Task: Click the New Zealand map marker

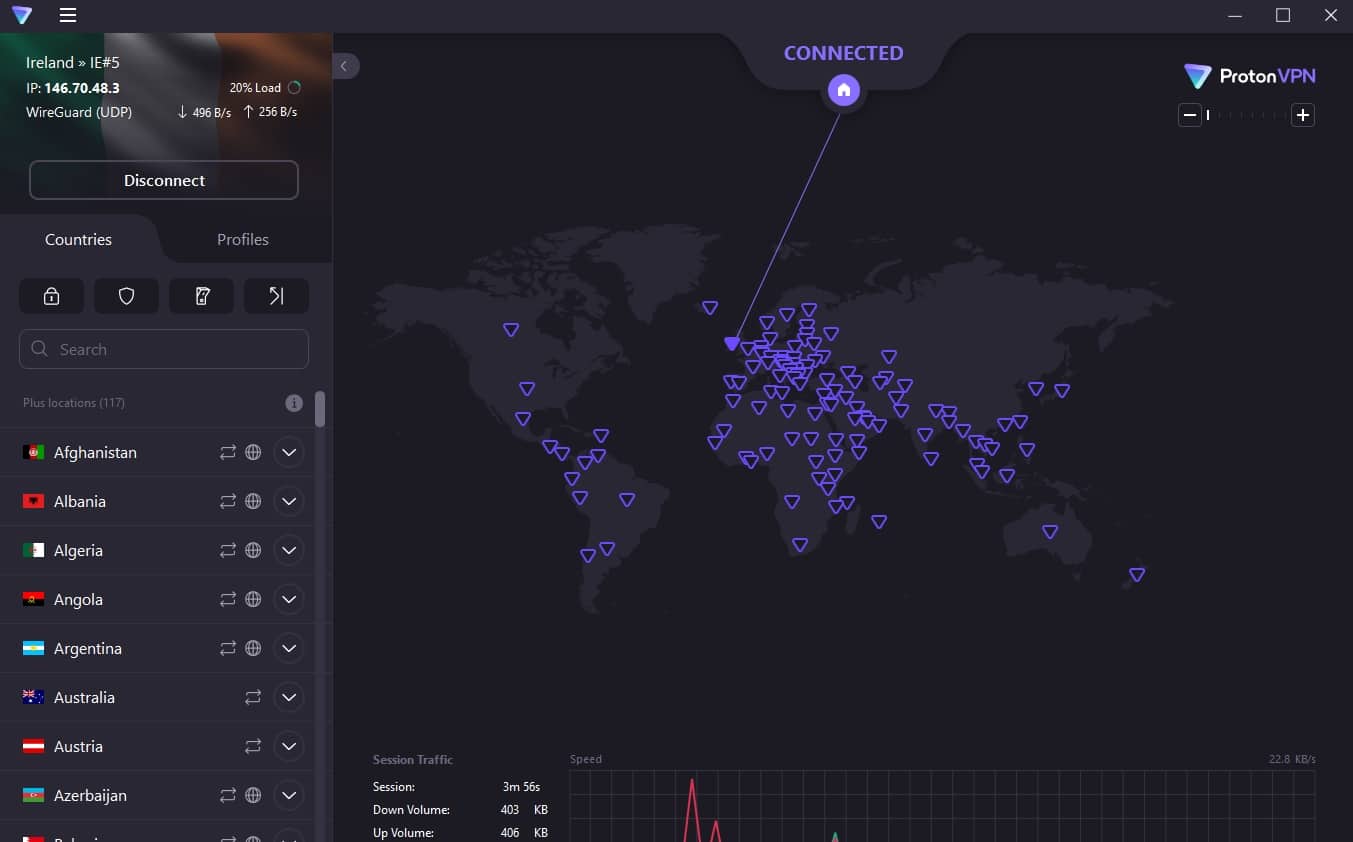Action: tap(1137, 575)
